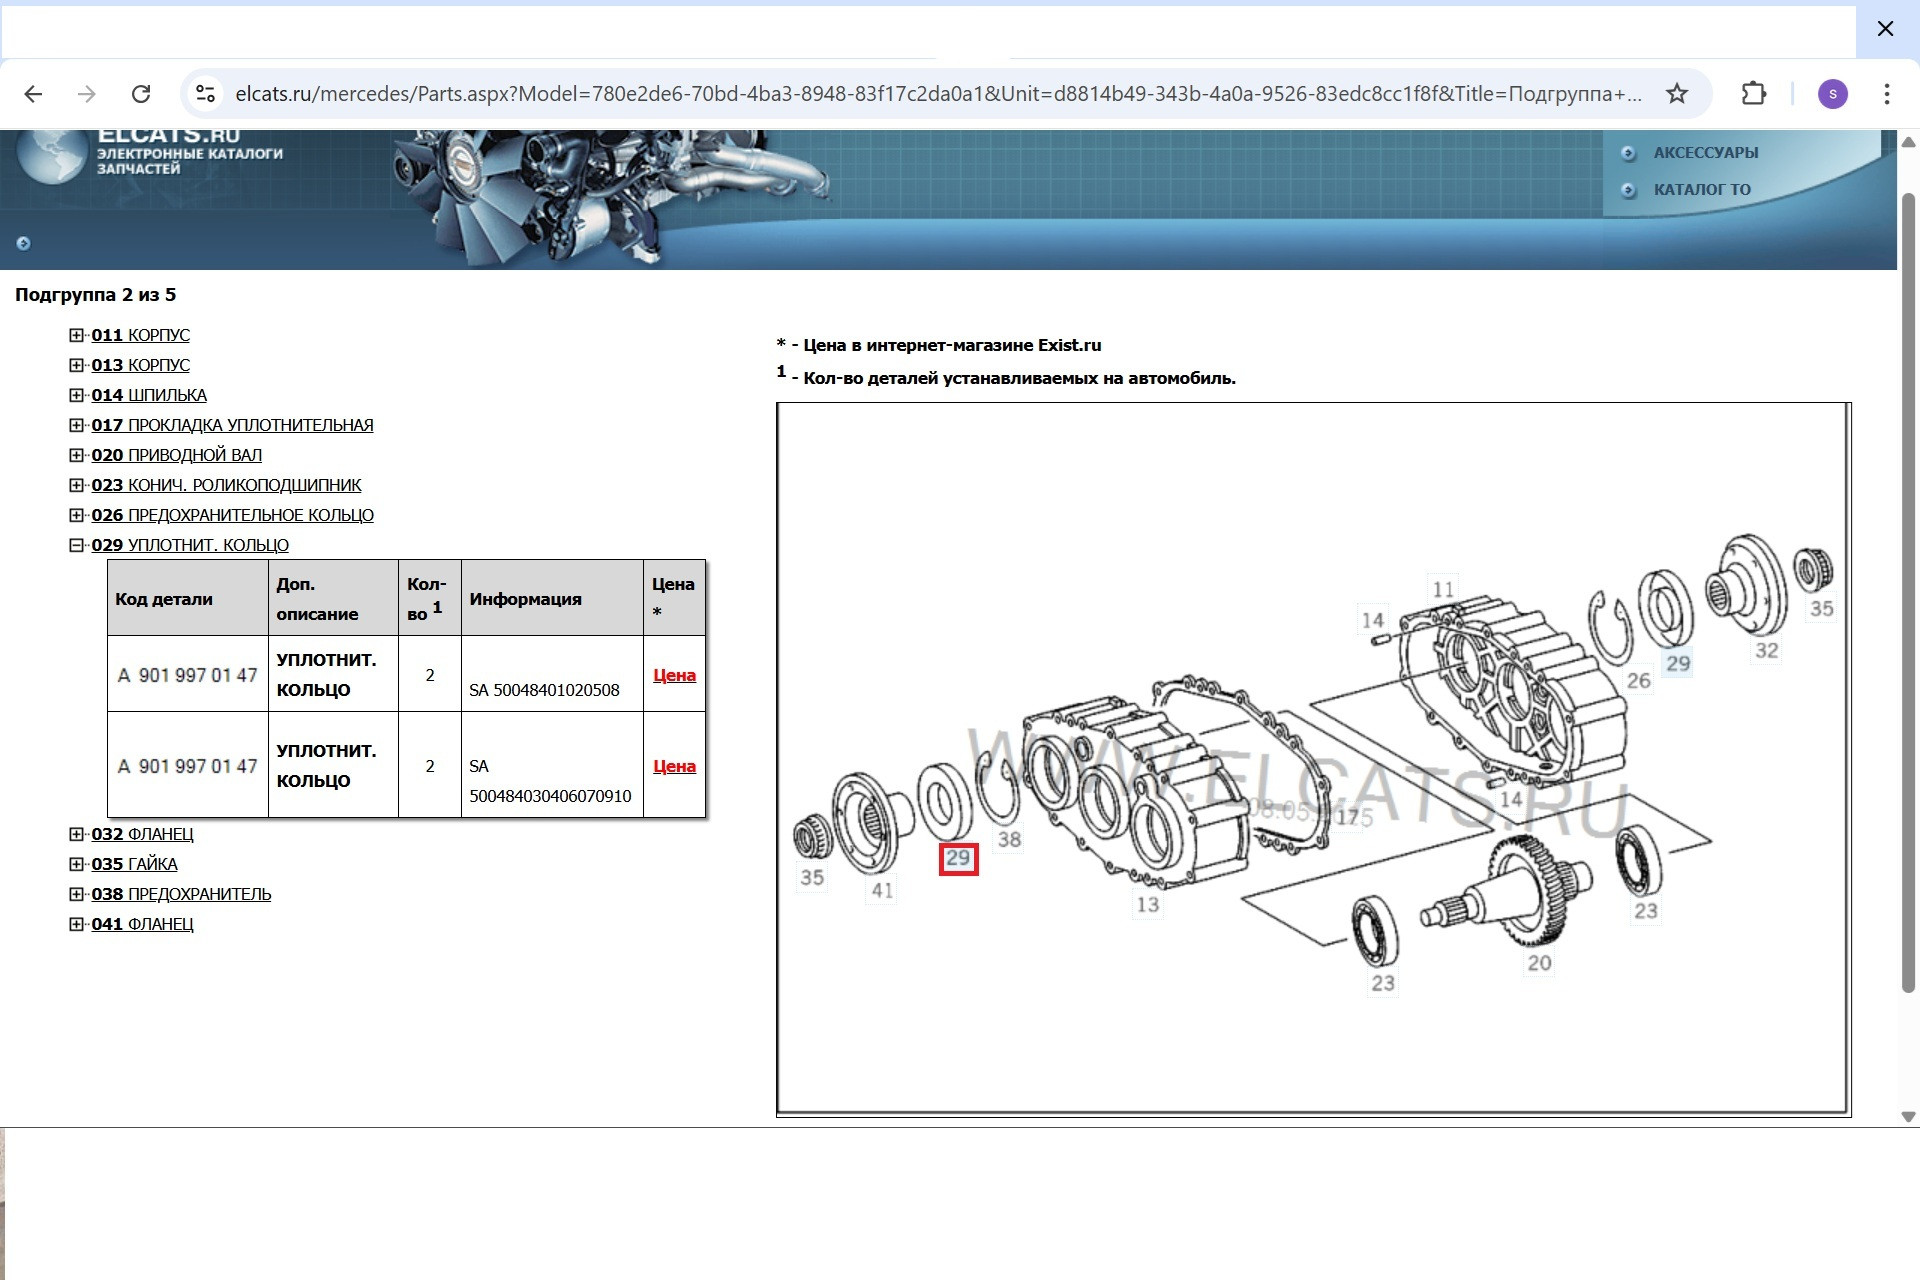The height and width of the screenshot is (1280, 1920).
Task: Click the URL address bar field
Action: (x=938, y=94)
